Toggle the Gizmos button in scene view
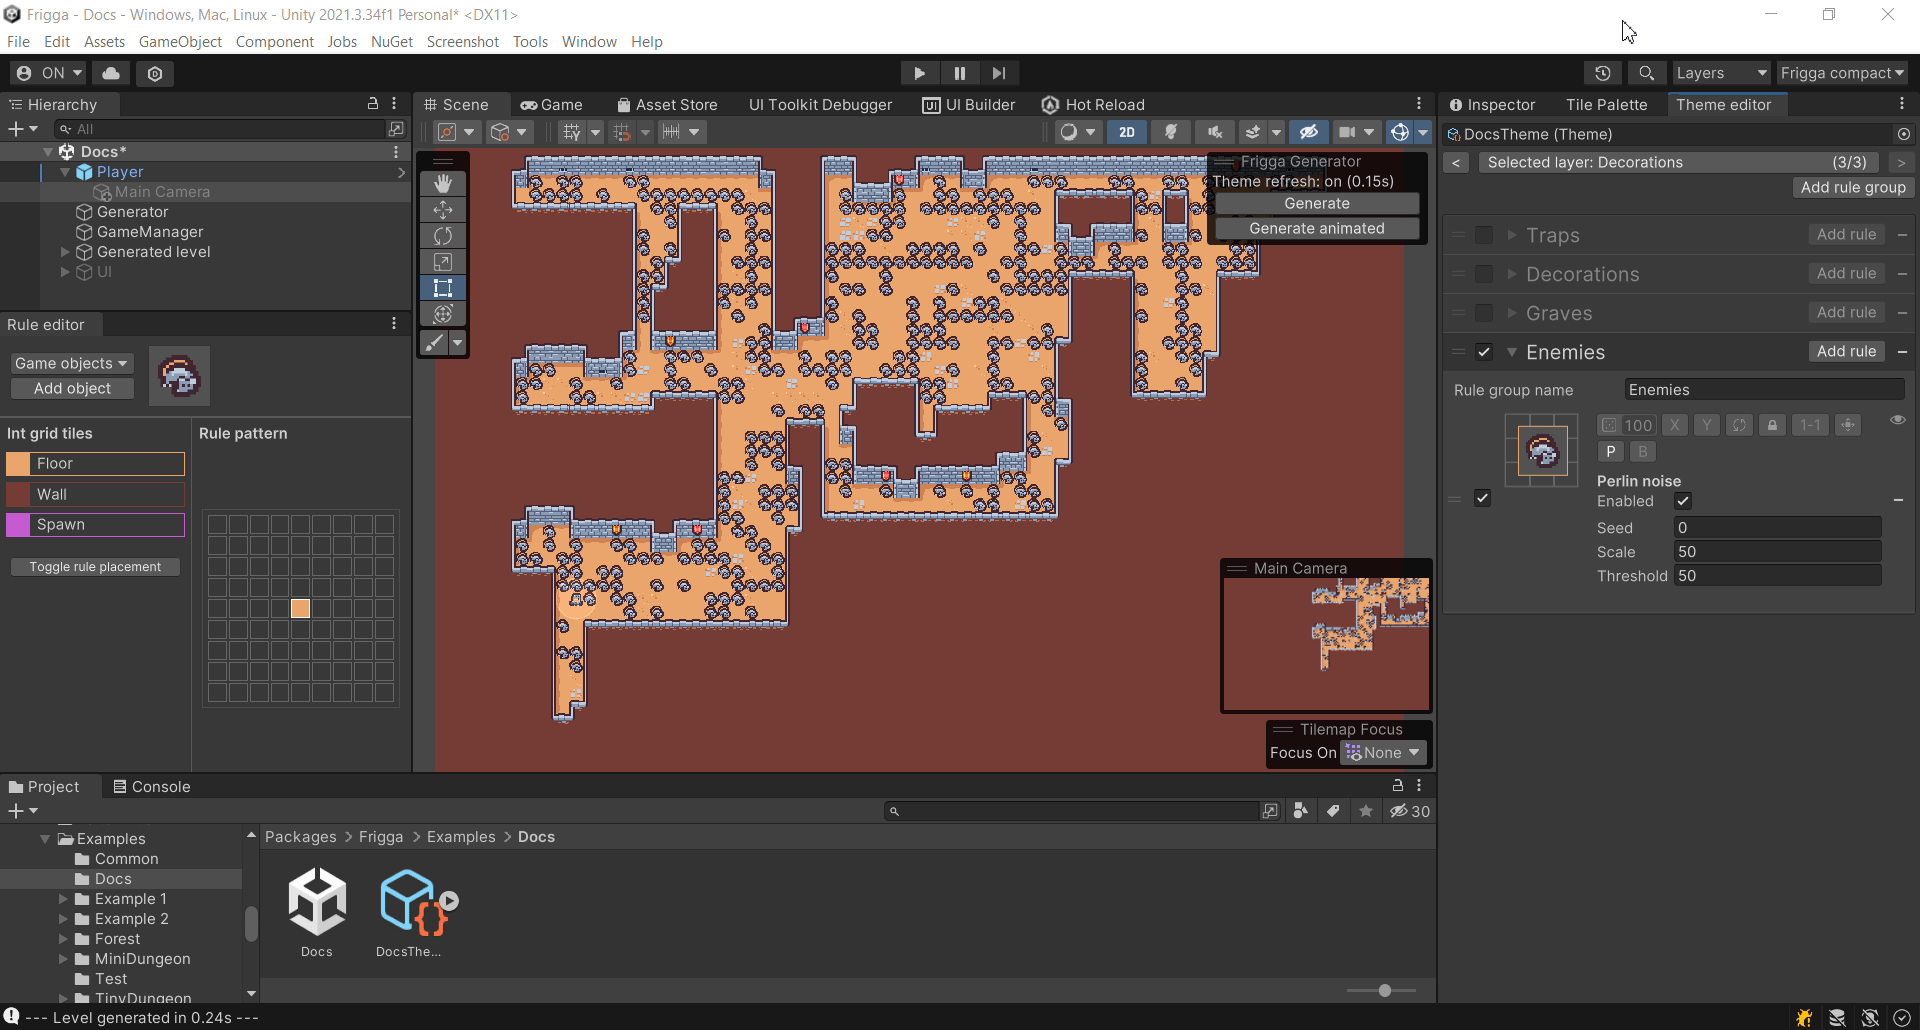 point(1400,132)
